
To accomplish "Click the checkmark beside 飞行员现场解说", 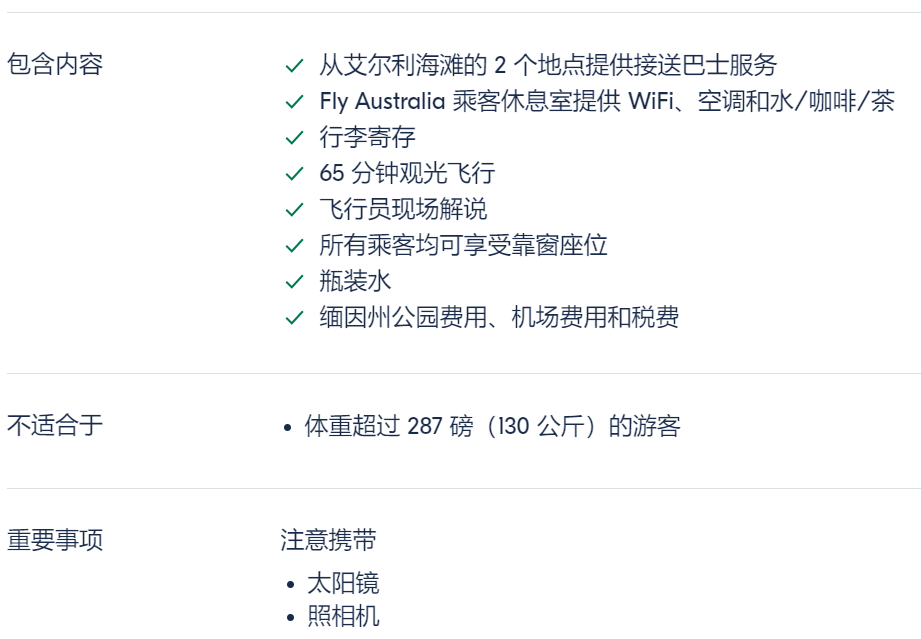I will (x=294, y=210).
